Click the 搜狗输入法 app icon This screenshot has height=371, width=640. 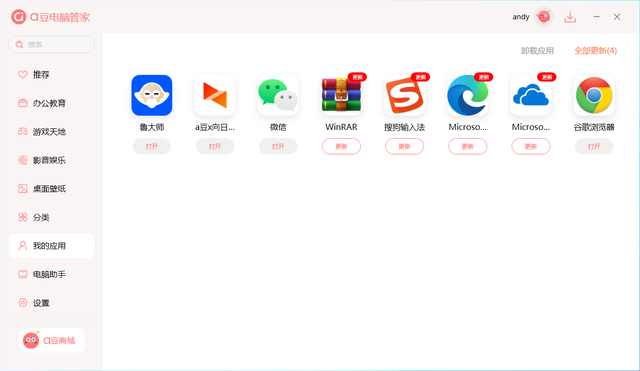404,95
